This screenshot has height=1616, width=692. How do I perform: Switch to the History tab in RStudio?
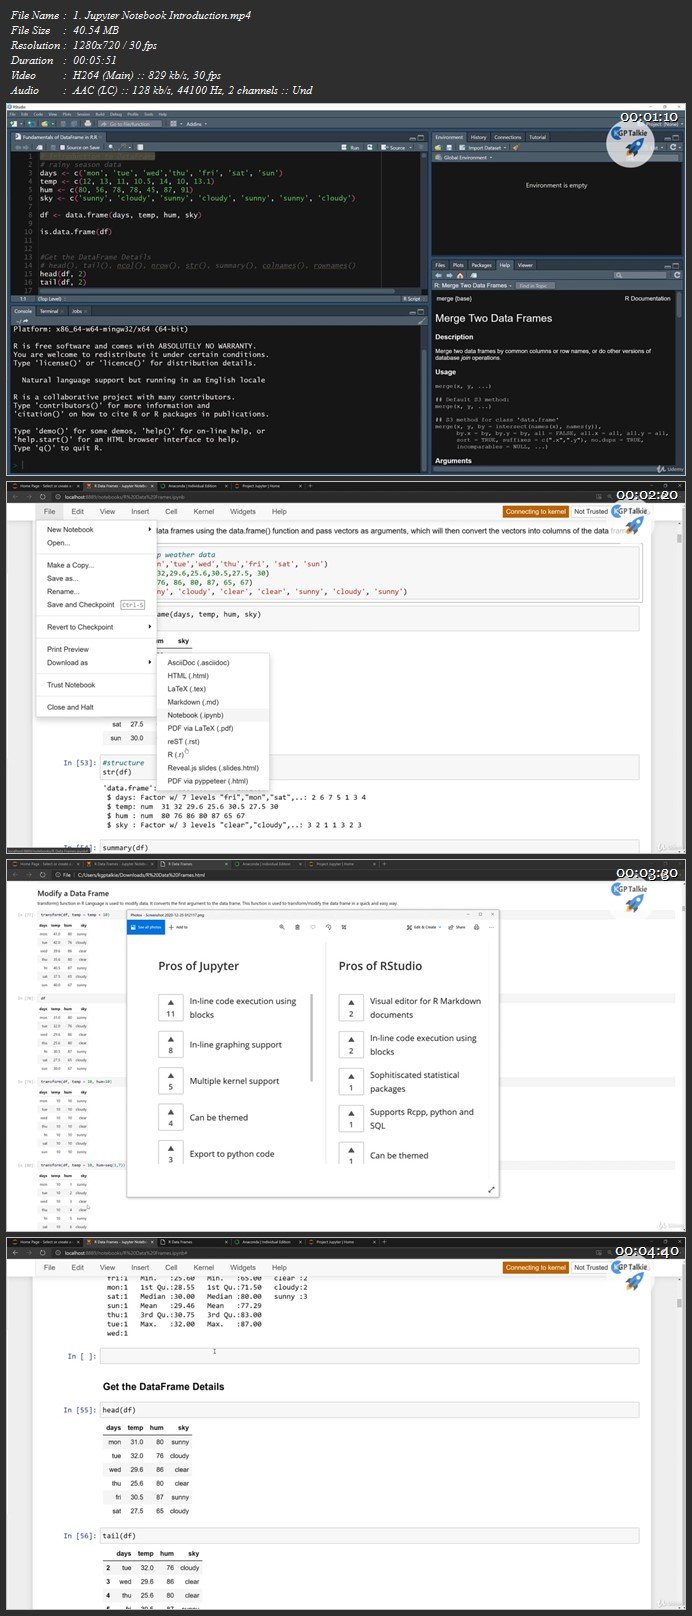pyautogui.click(x=478, y=137)
